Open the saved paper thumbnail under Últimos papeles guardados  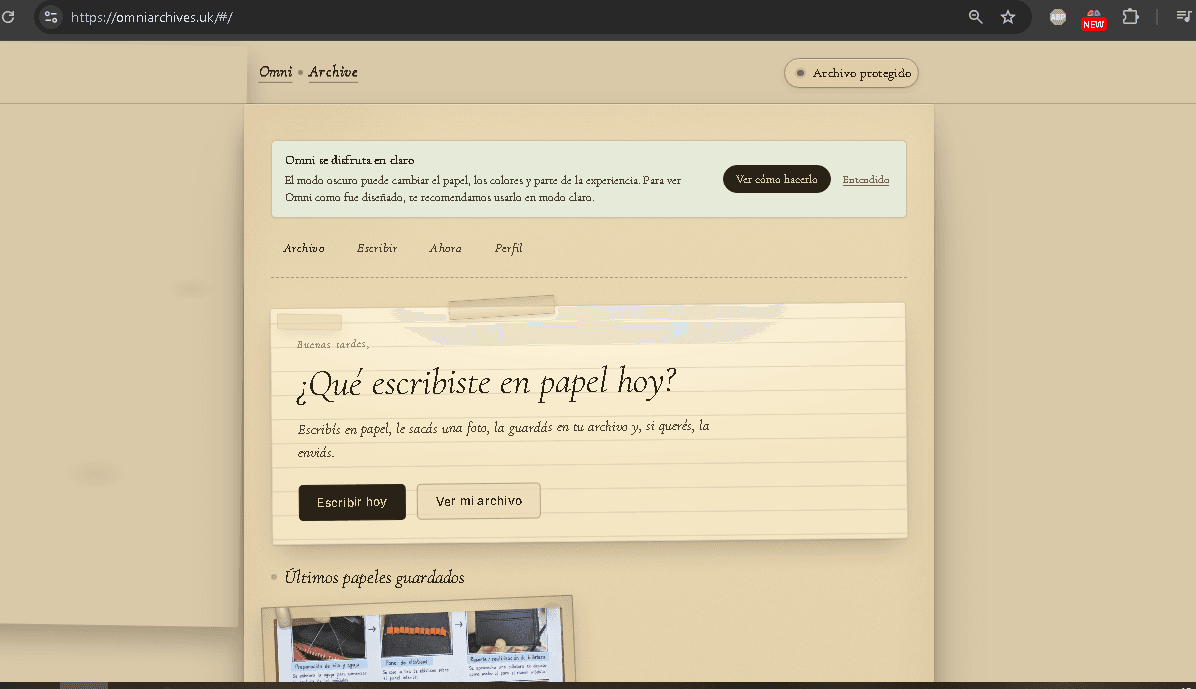pyautogui.click(x=417, y=639)
